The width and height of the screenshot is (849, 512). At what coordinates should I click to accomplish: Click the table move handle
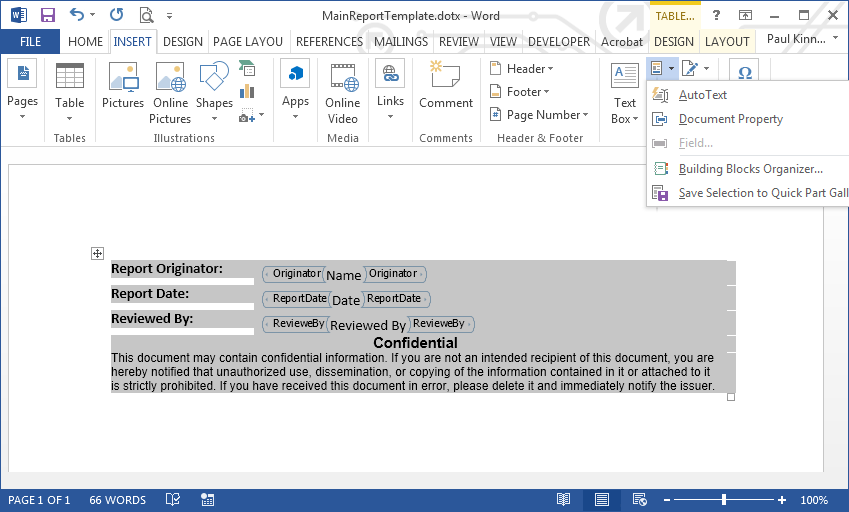pos(97,253)
